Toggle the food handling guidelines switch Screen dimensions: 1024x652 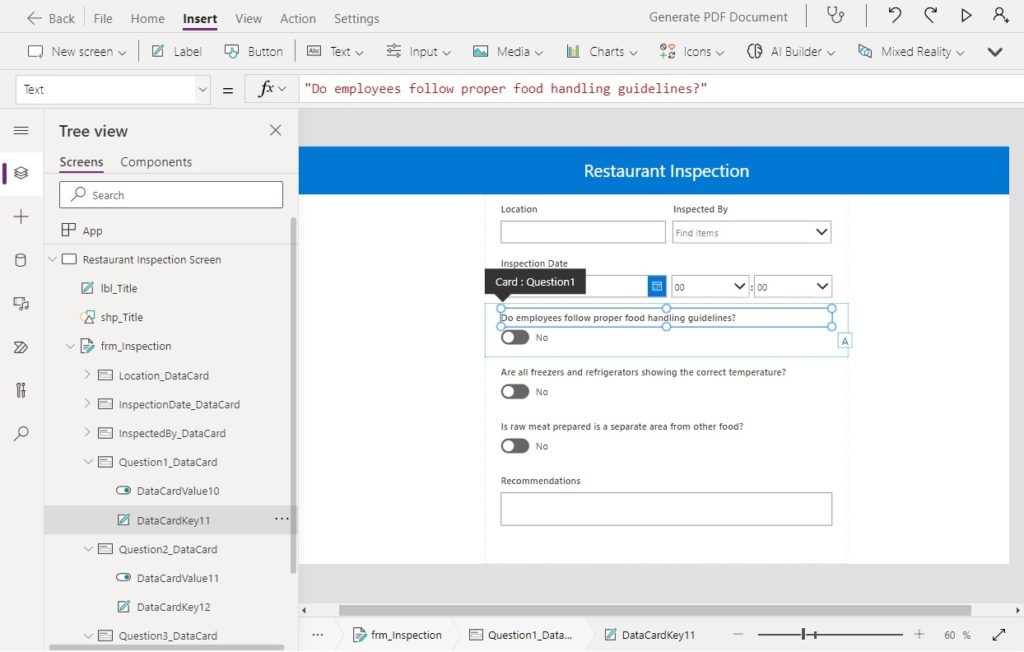(x=515, y=338)
